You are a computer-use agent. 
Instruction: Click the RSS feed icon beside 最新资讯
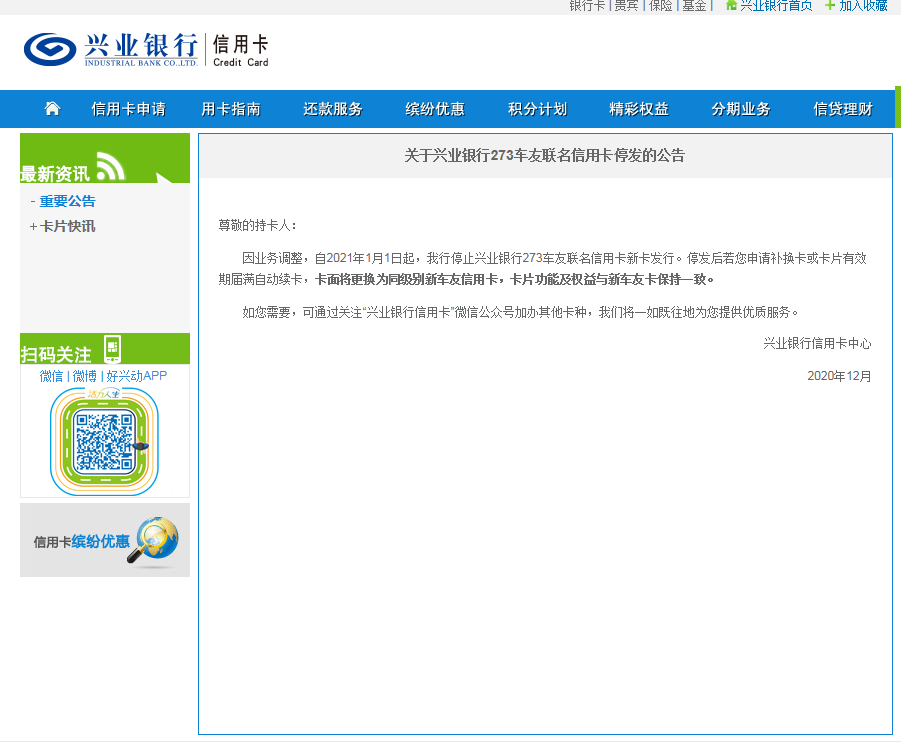tap(110, 167)
